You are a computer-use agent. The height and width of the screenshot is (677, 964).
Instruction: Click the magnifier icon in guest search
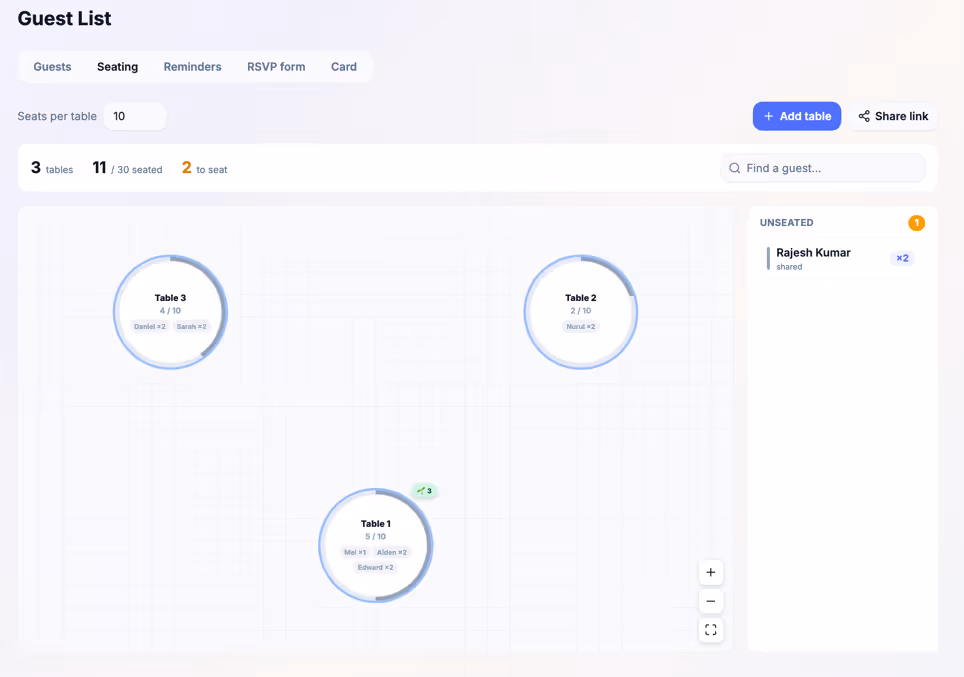point(735,168)
